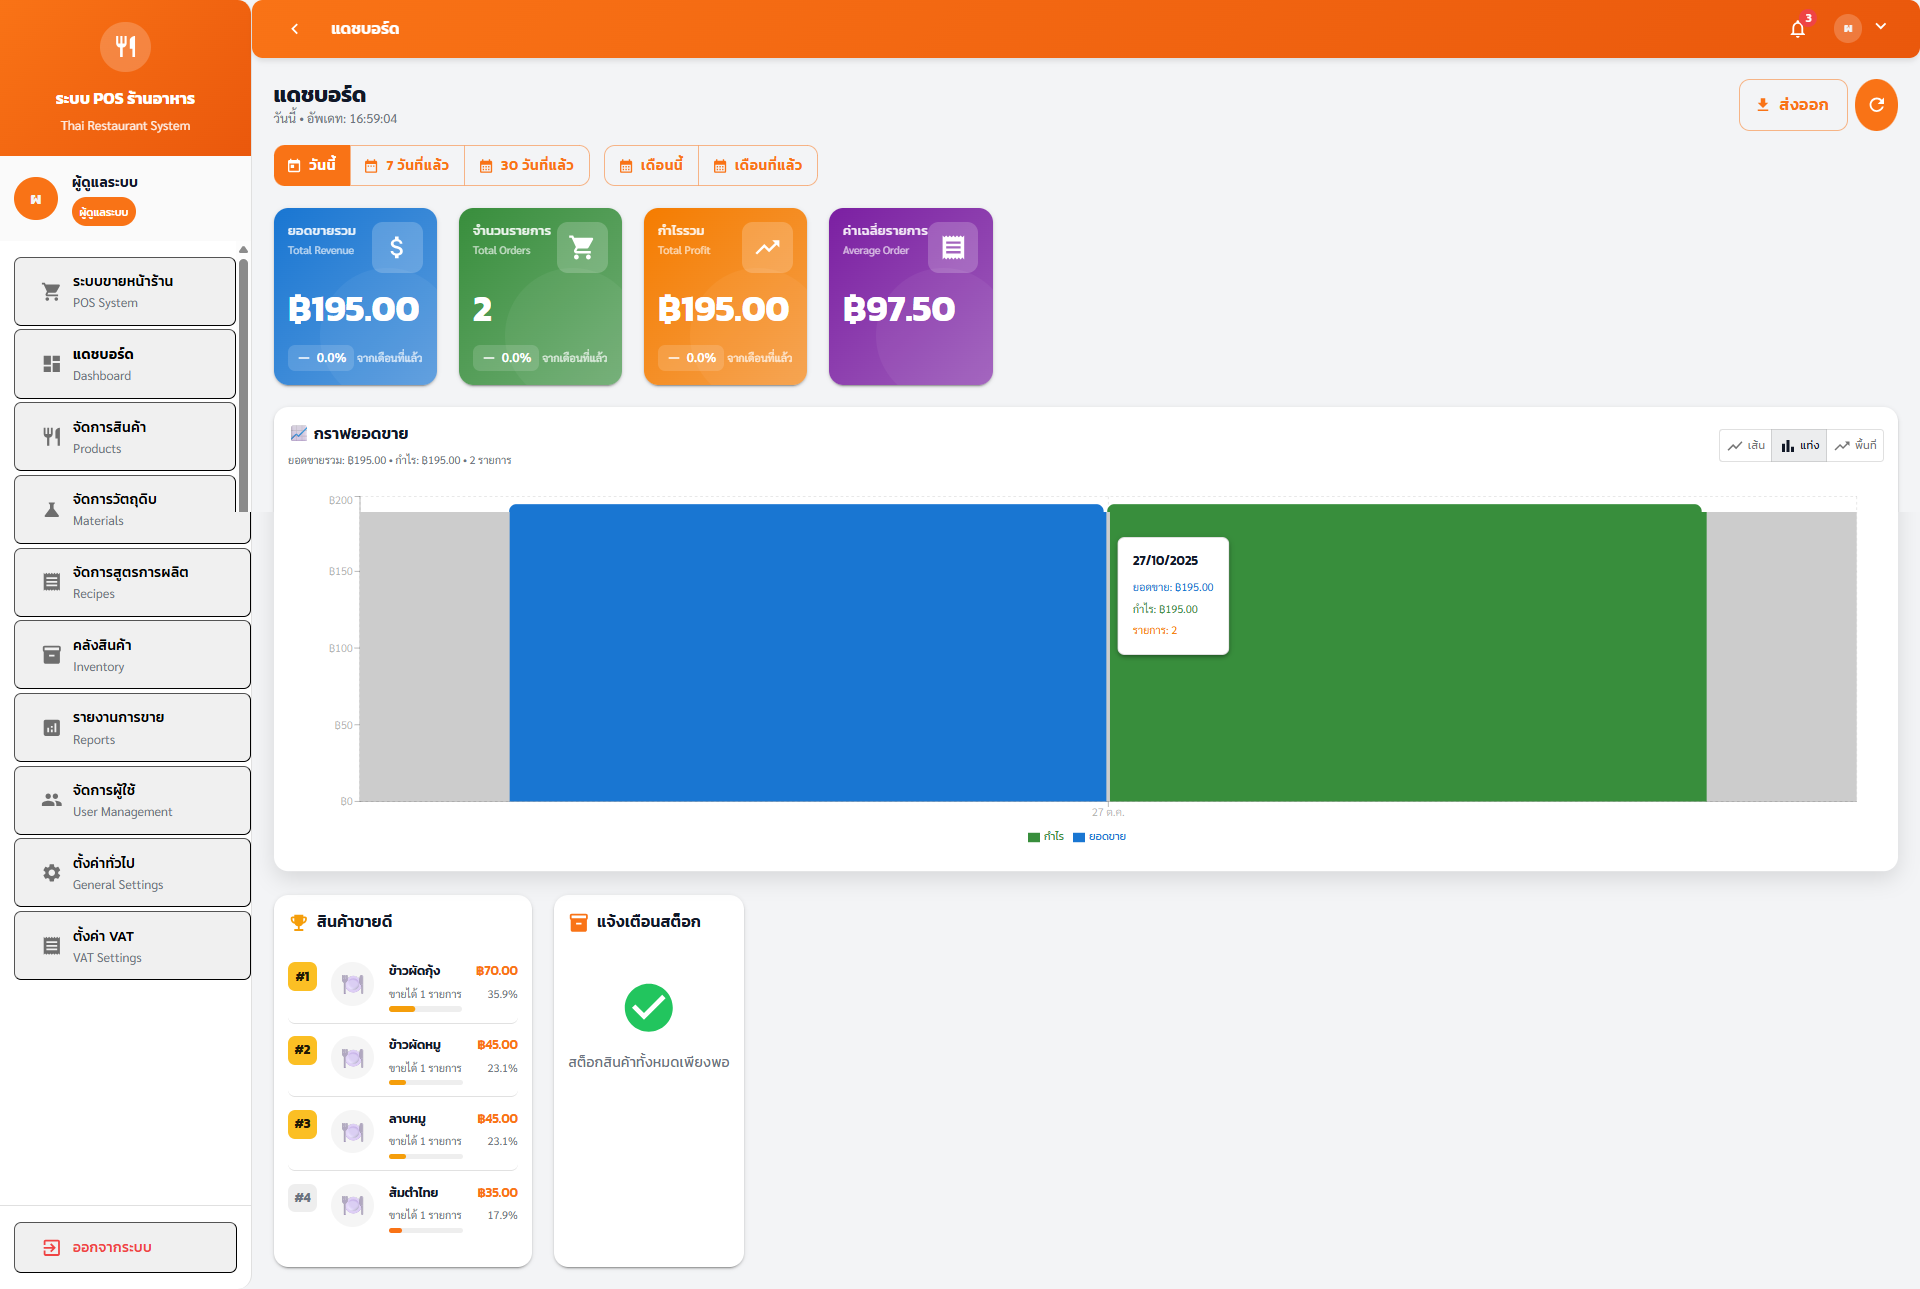Switch chart to เส้น line view
This screenshot has height=1289, width=1920.
pos(1745,445)
